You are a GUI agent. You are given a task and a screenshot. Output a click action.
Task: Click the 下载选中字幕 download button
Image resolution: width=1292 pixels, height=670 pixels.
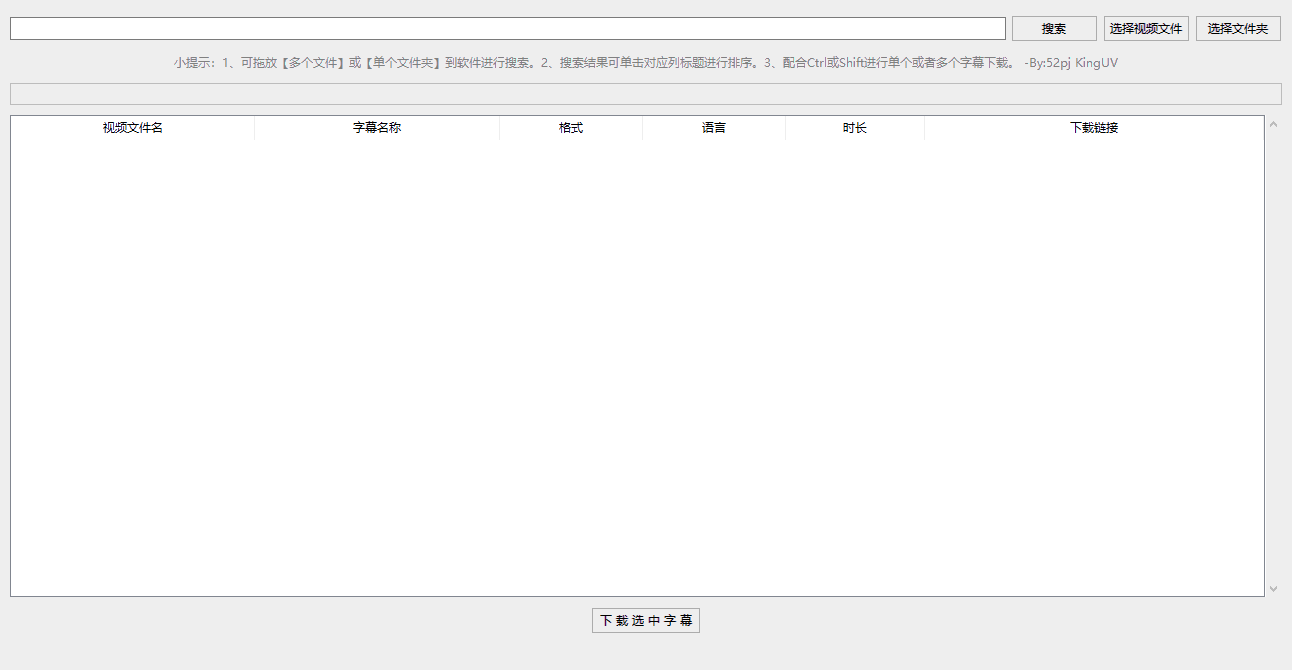pos(646,620)
